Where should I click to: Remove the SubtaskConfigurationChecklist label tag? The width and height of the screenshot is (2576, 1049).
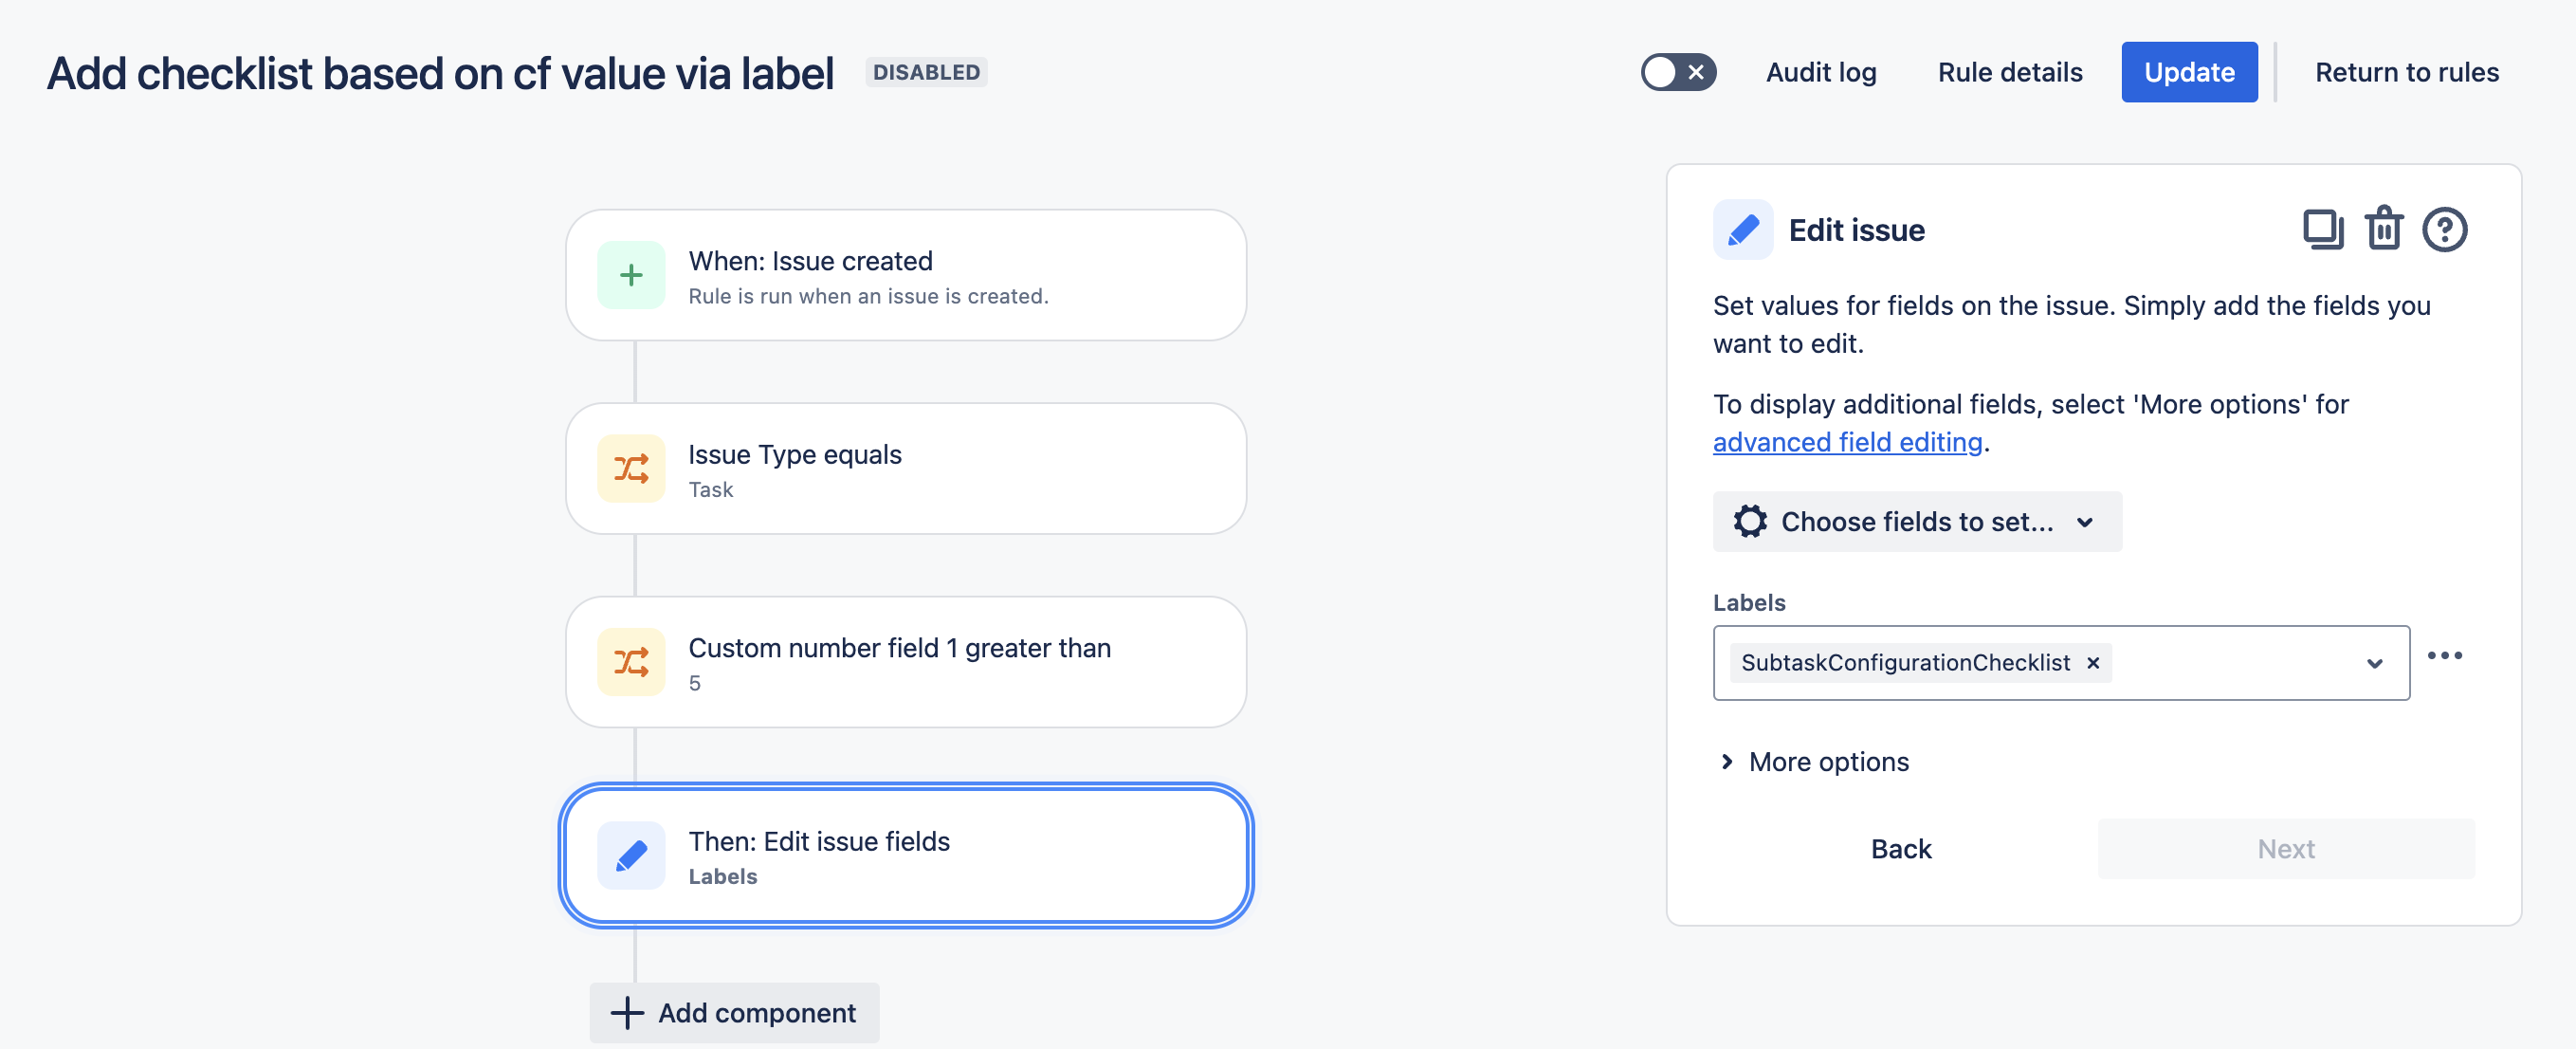[x=2093, y=663]
